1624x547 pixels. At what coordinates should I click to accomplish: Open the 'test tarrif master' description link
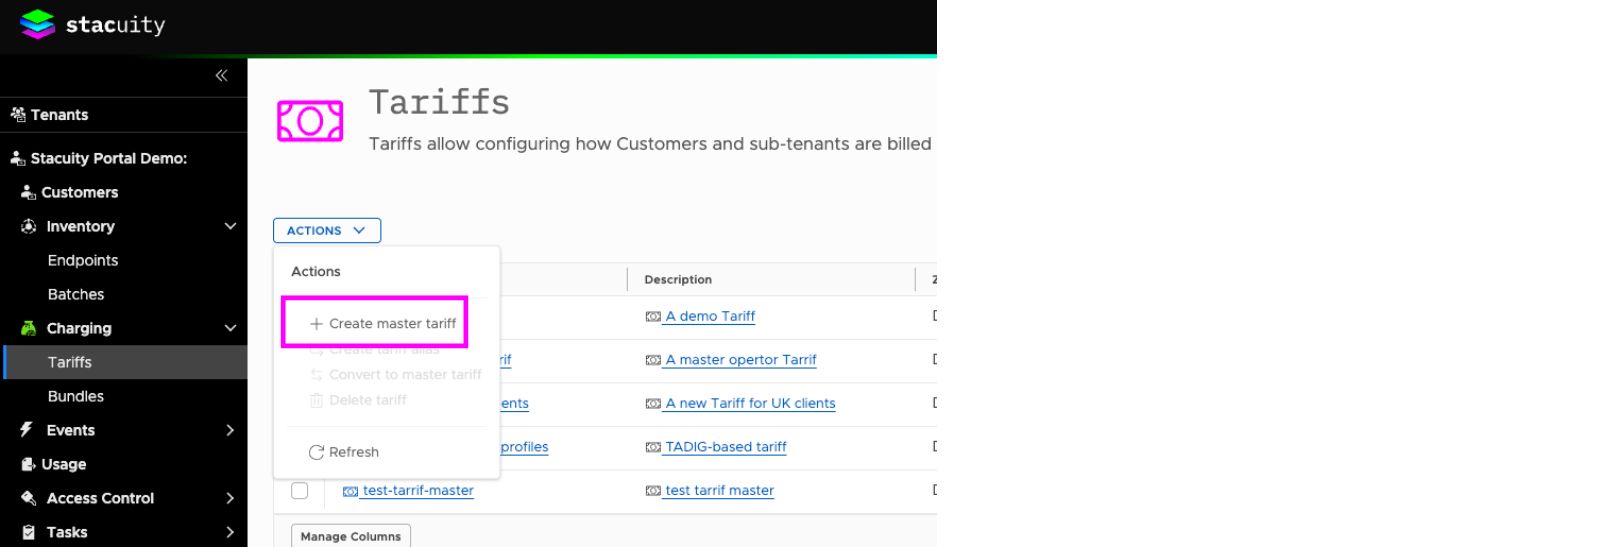click(719, 490)
